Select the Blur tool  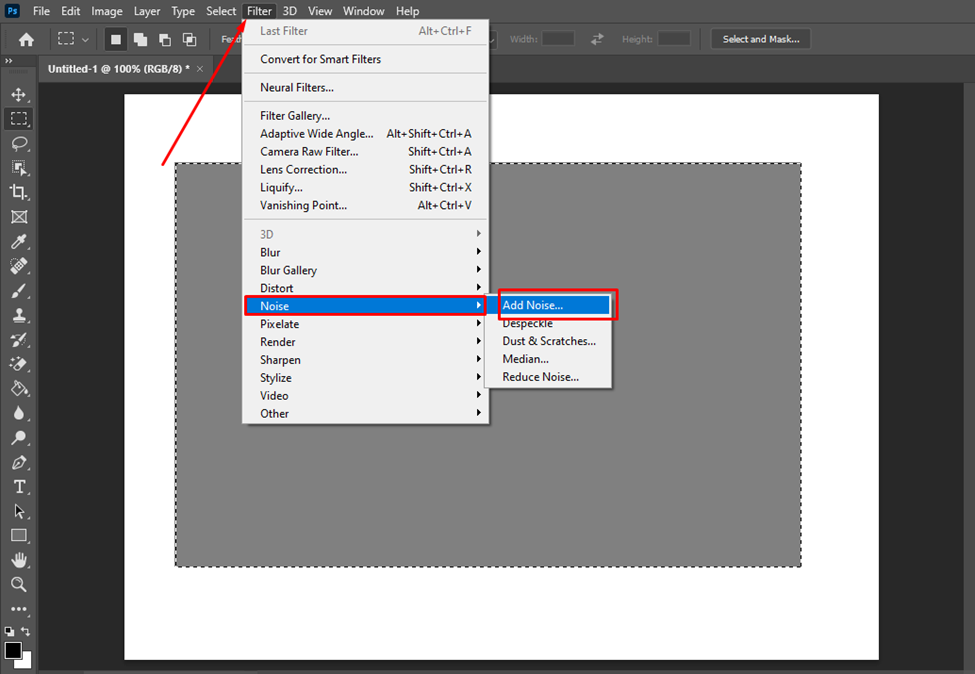[19, 413]
